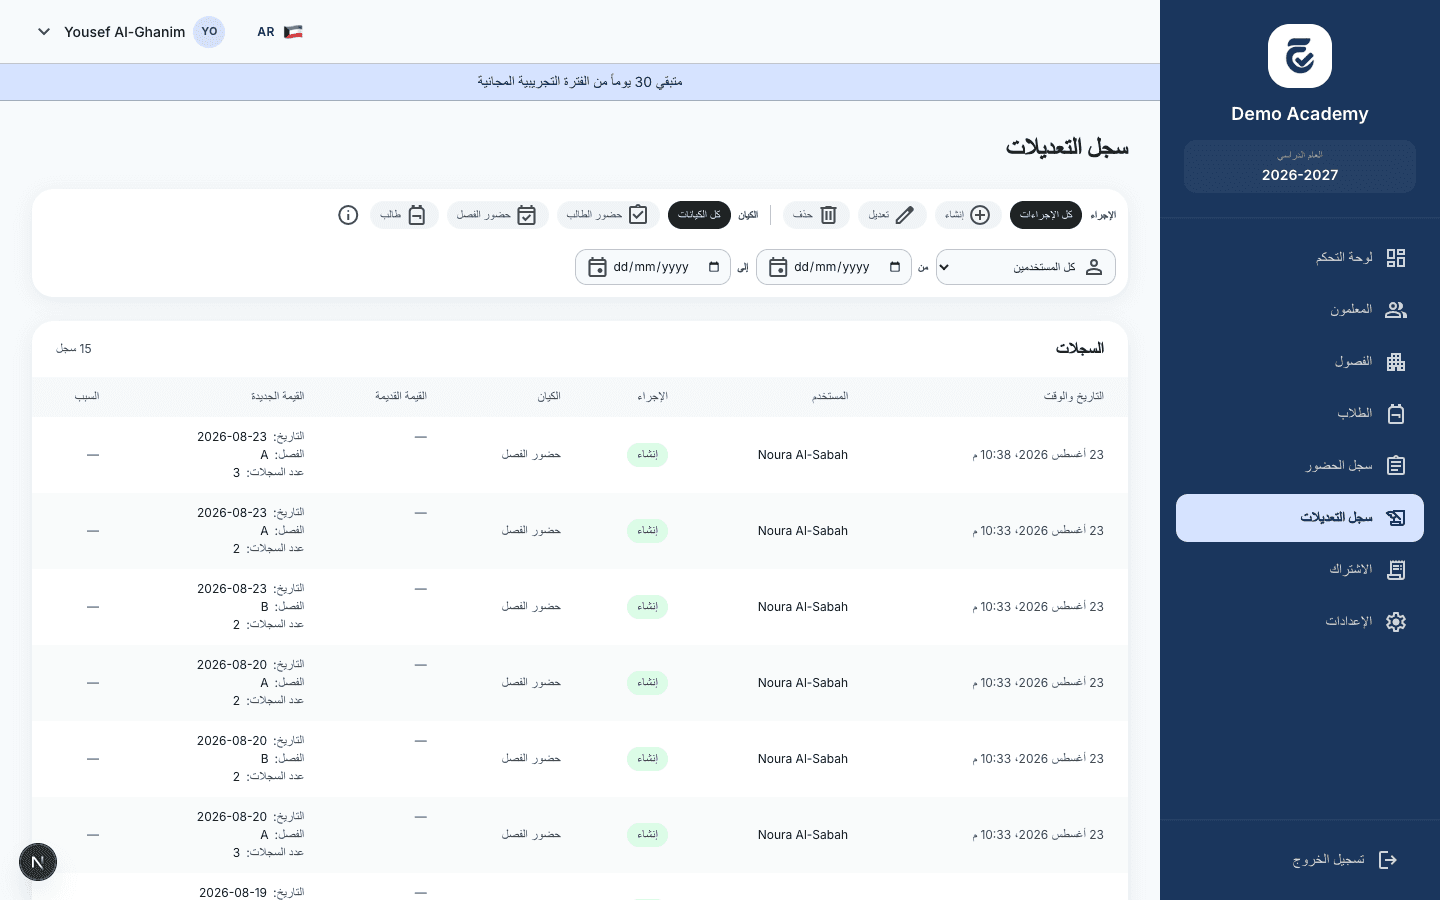Image resolution: width=1440 pixels, height=900 pixels.
Task: Open الإعدادات via the gear icon
Action: [1396, 622]
